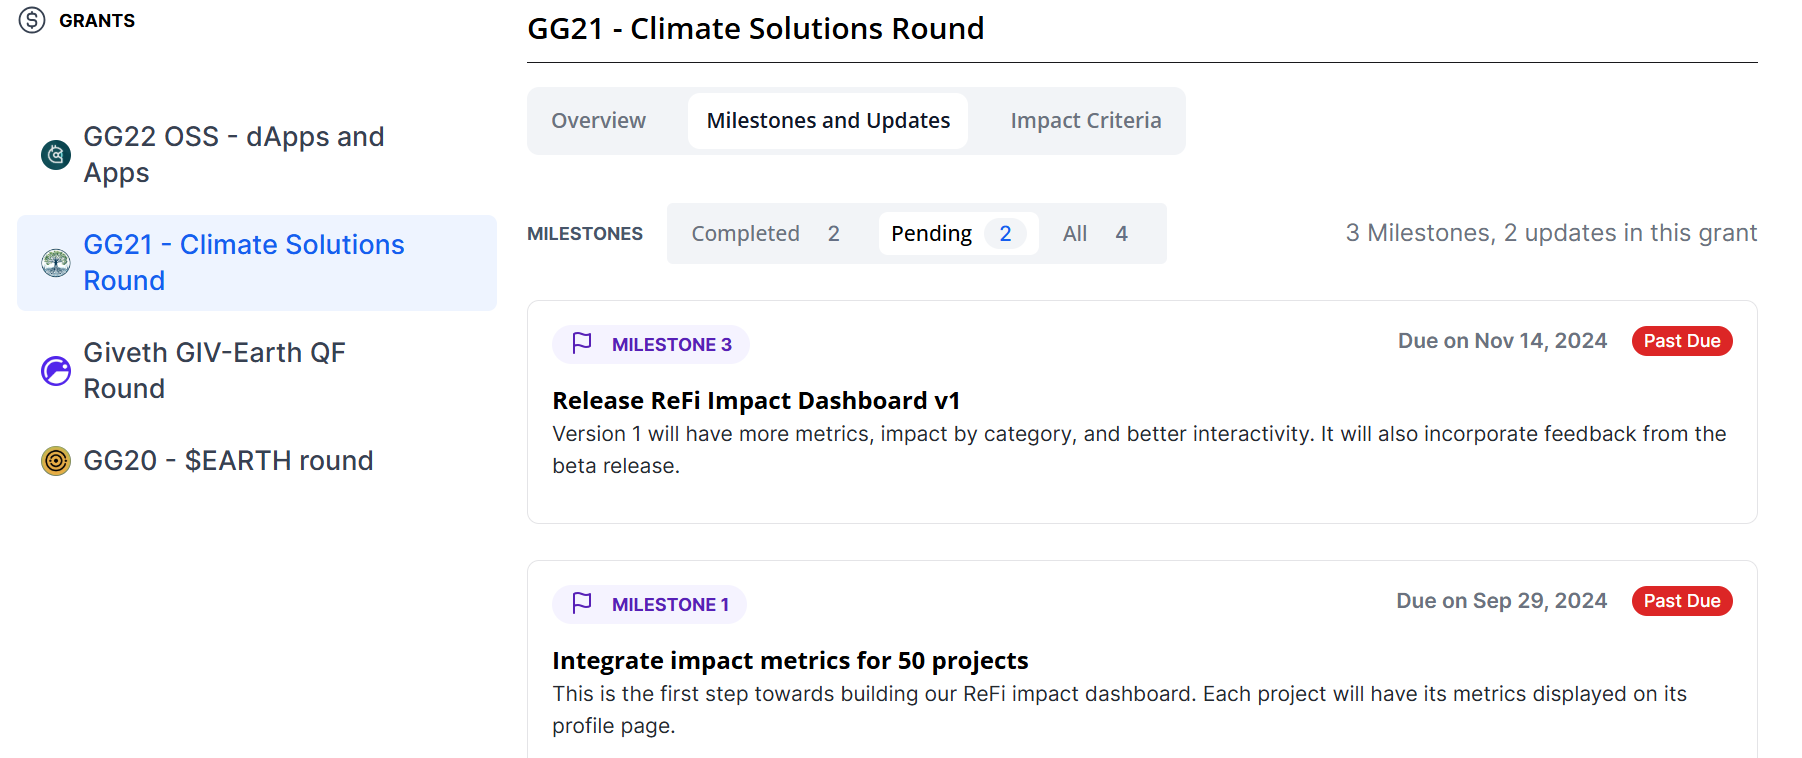1802x758 pixels.
Task: Click the Past Due badge on Milestone 3
Action: pos(1681,341)
